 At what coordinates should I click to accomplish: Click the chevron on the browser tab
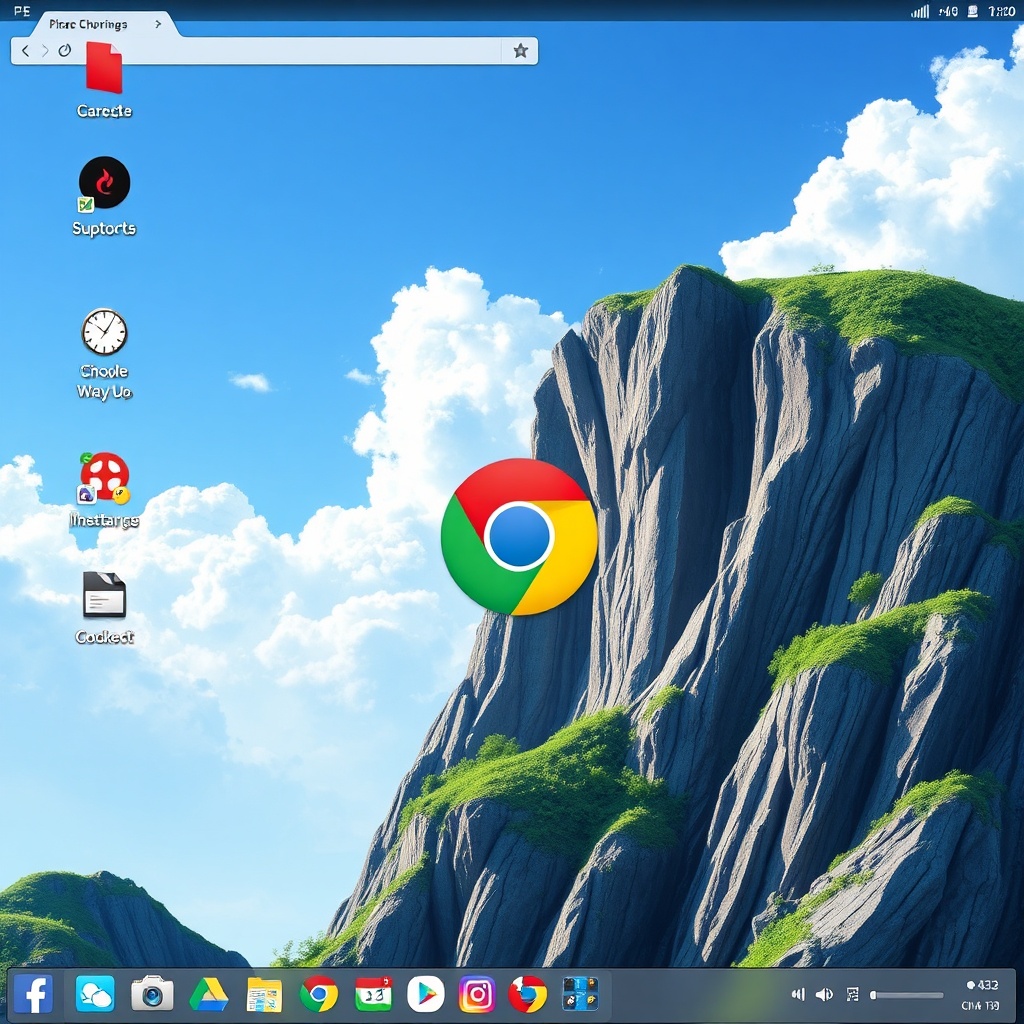click(158, 24)
